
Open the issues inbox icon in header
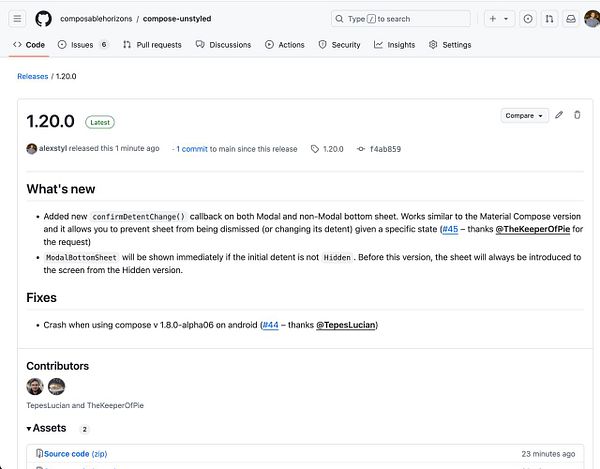[528, 19]
